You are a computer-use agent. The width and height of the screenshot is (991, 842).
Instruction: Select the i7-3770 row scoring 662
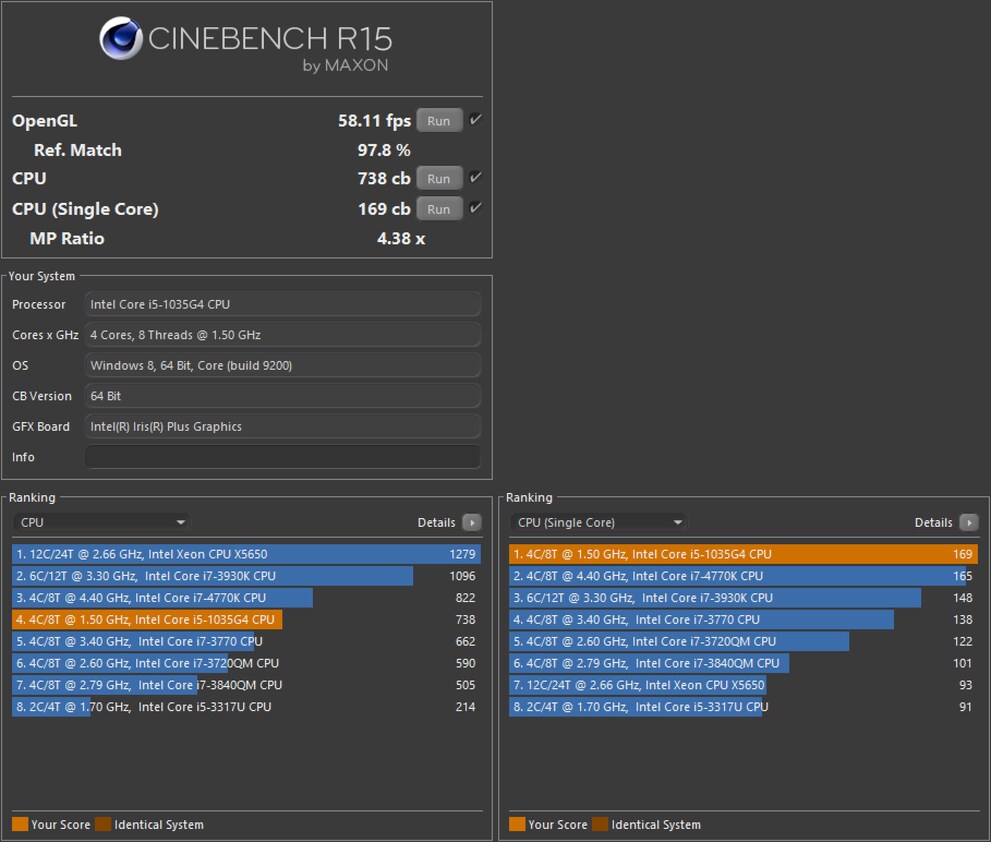tap(246, 642)
